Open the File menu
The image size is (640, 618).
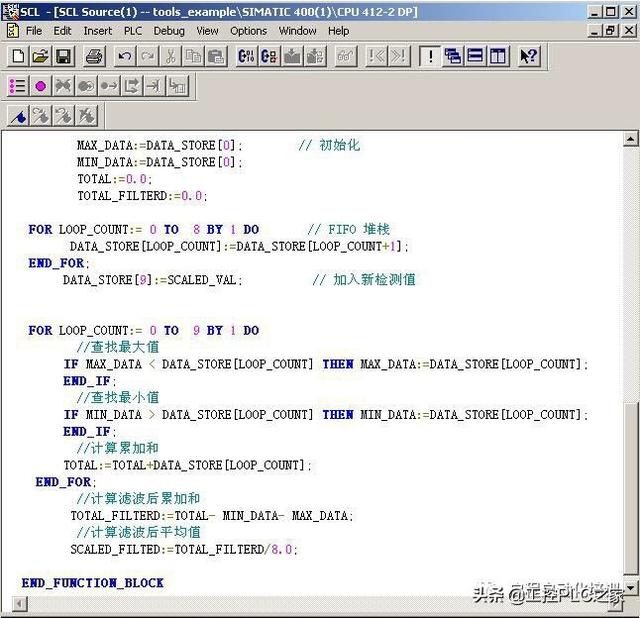click(34, 31)
